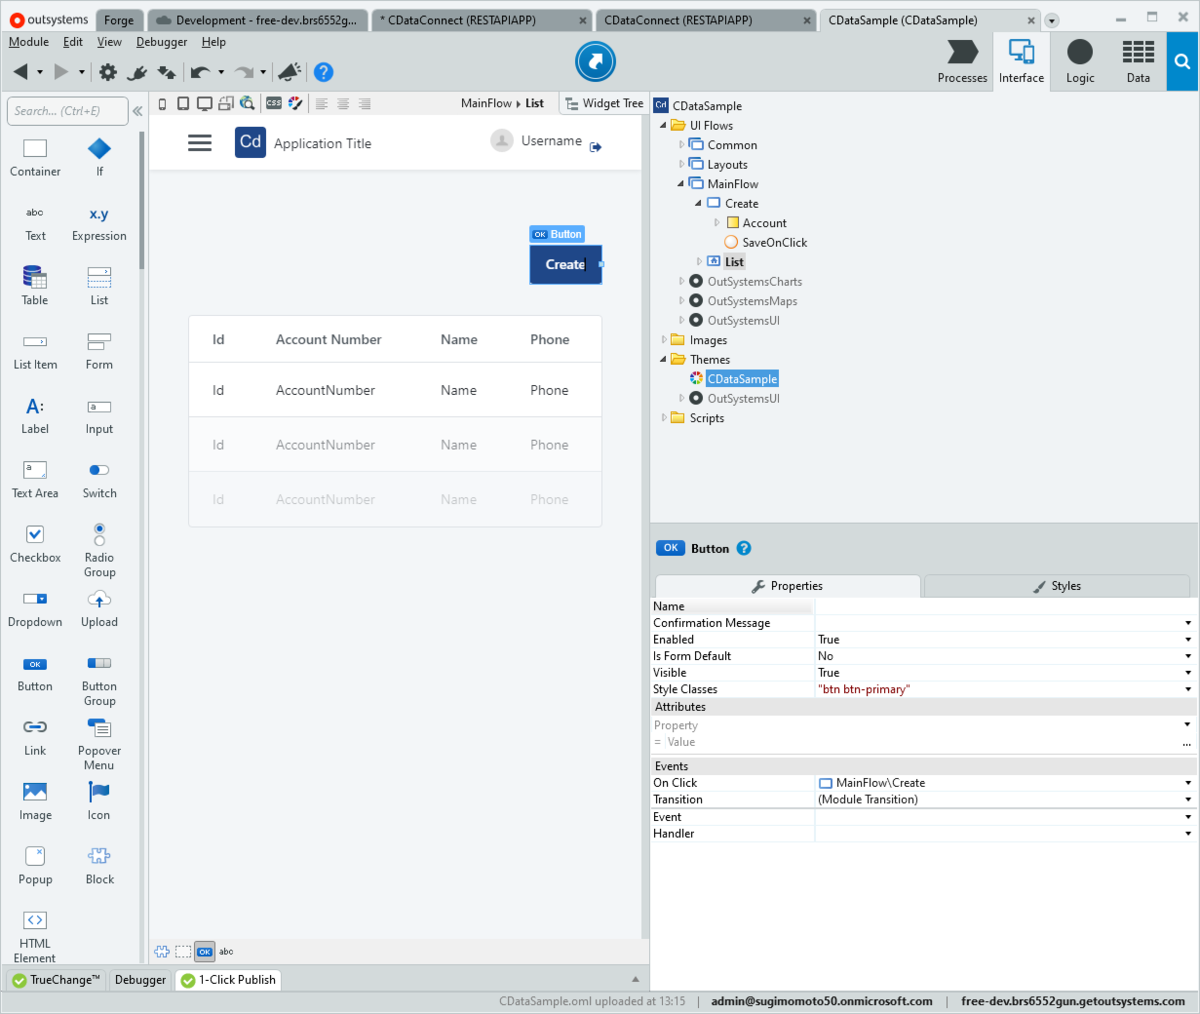The width and height of the screenshot is (1200, 1014).
Task: Click the toolbox search field
Action: 67,111
